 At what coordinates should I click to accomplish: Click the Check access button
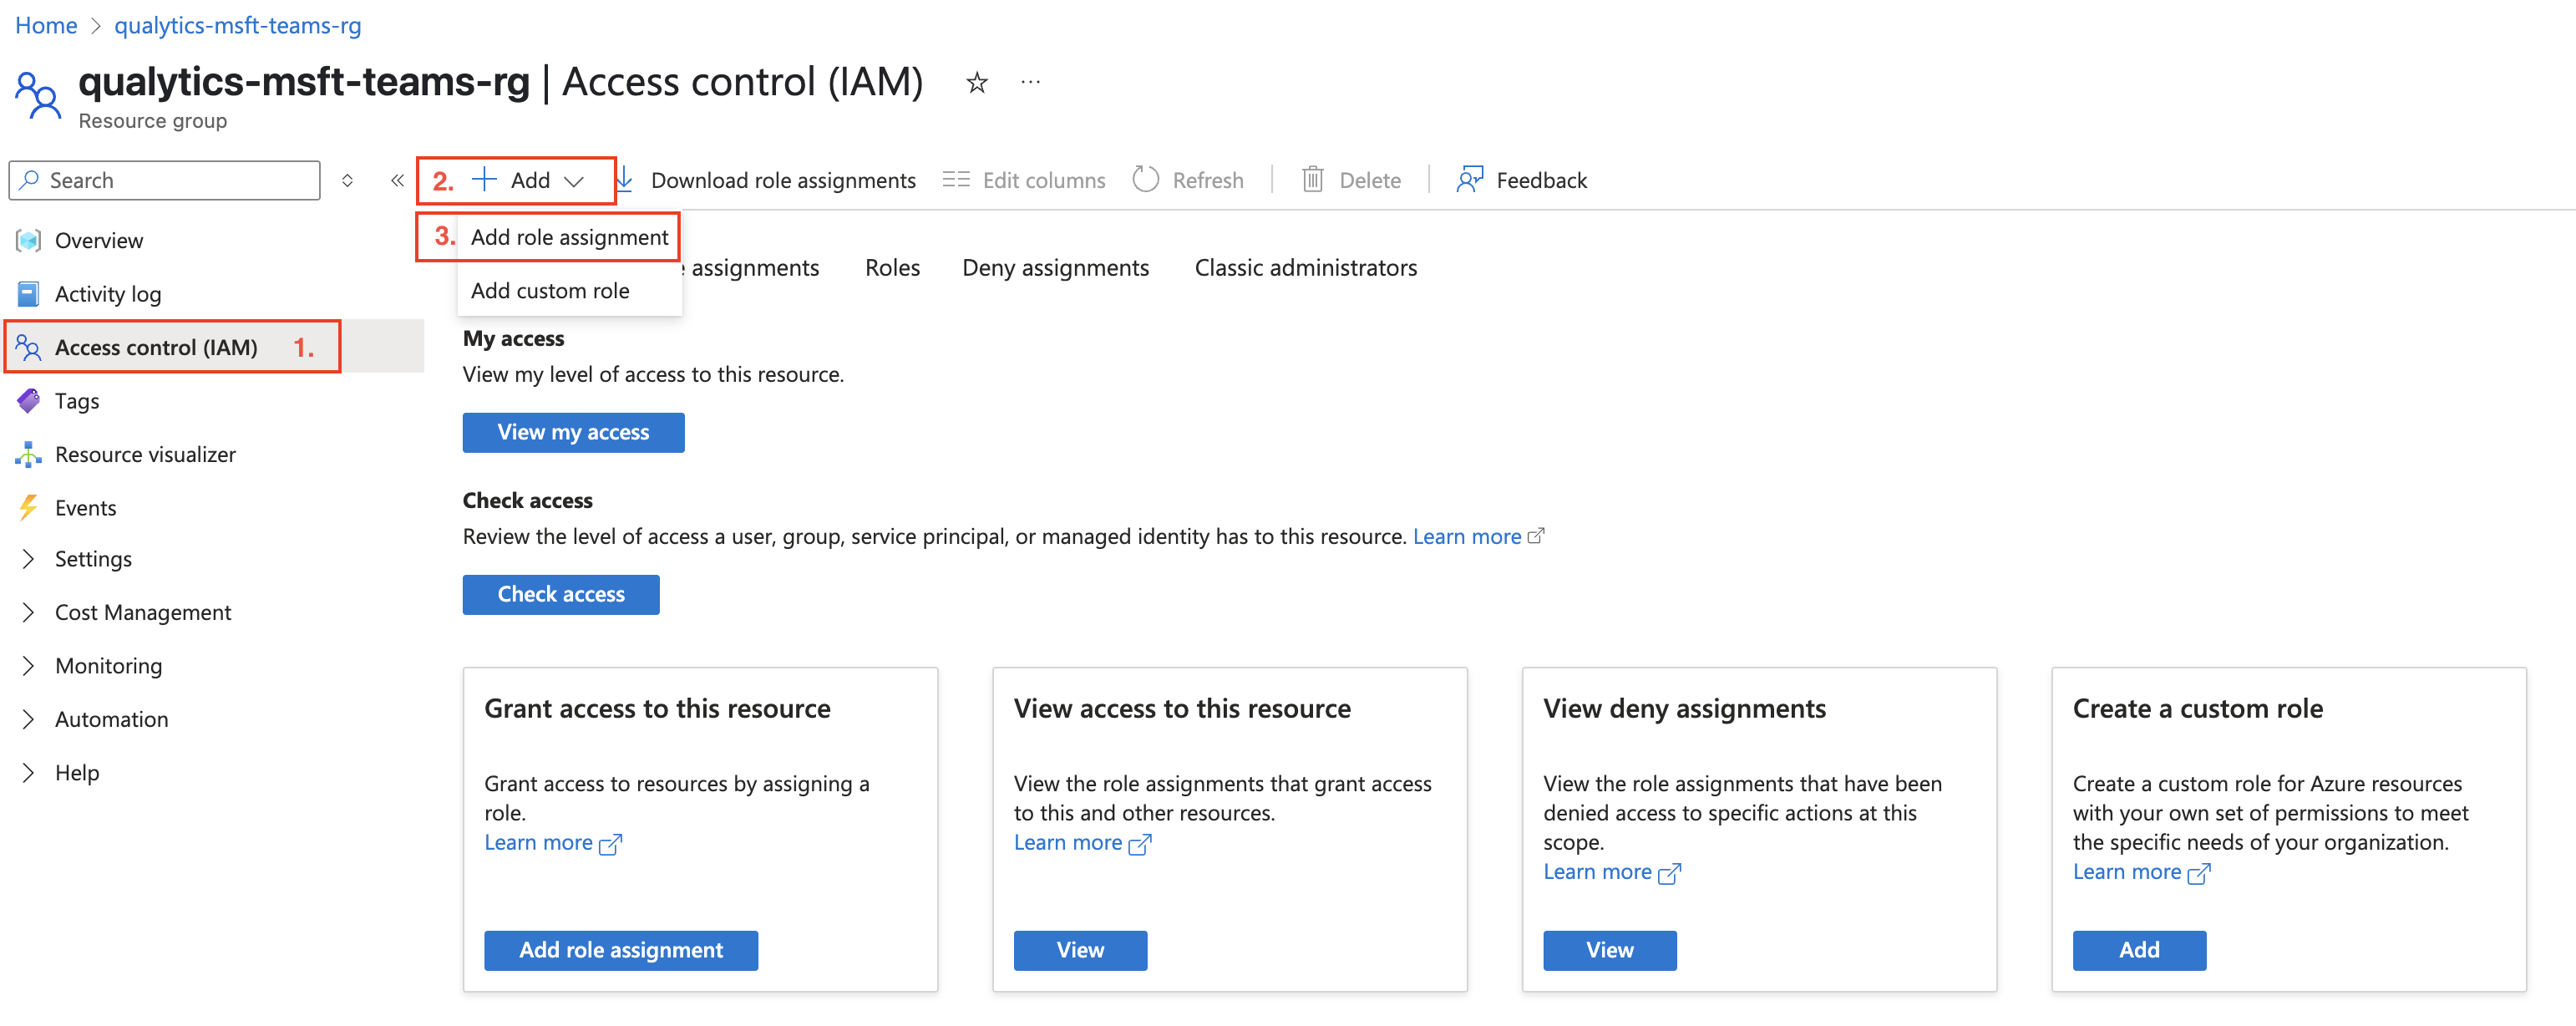tap(561, 594)
